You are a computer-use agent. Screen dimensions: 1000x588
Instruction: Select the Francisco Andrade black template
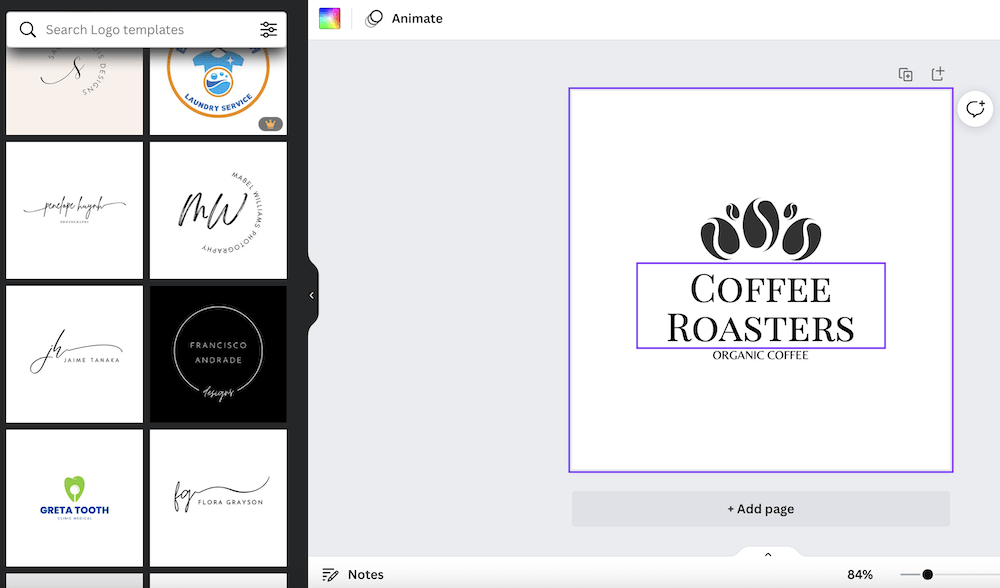218,354
